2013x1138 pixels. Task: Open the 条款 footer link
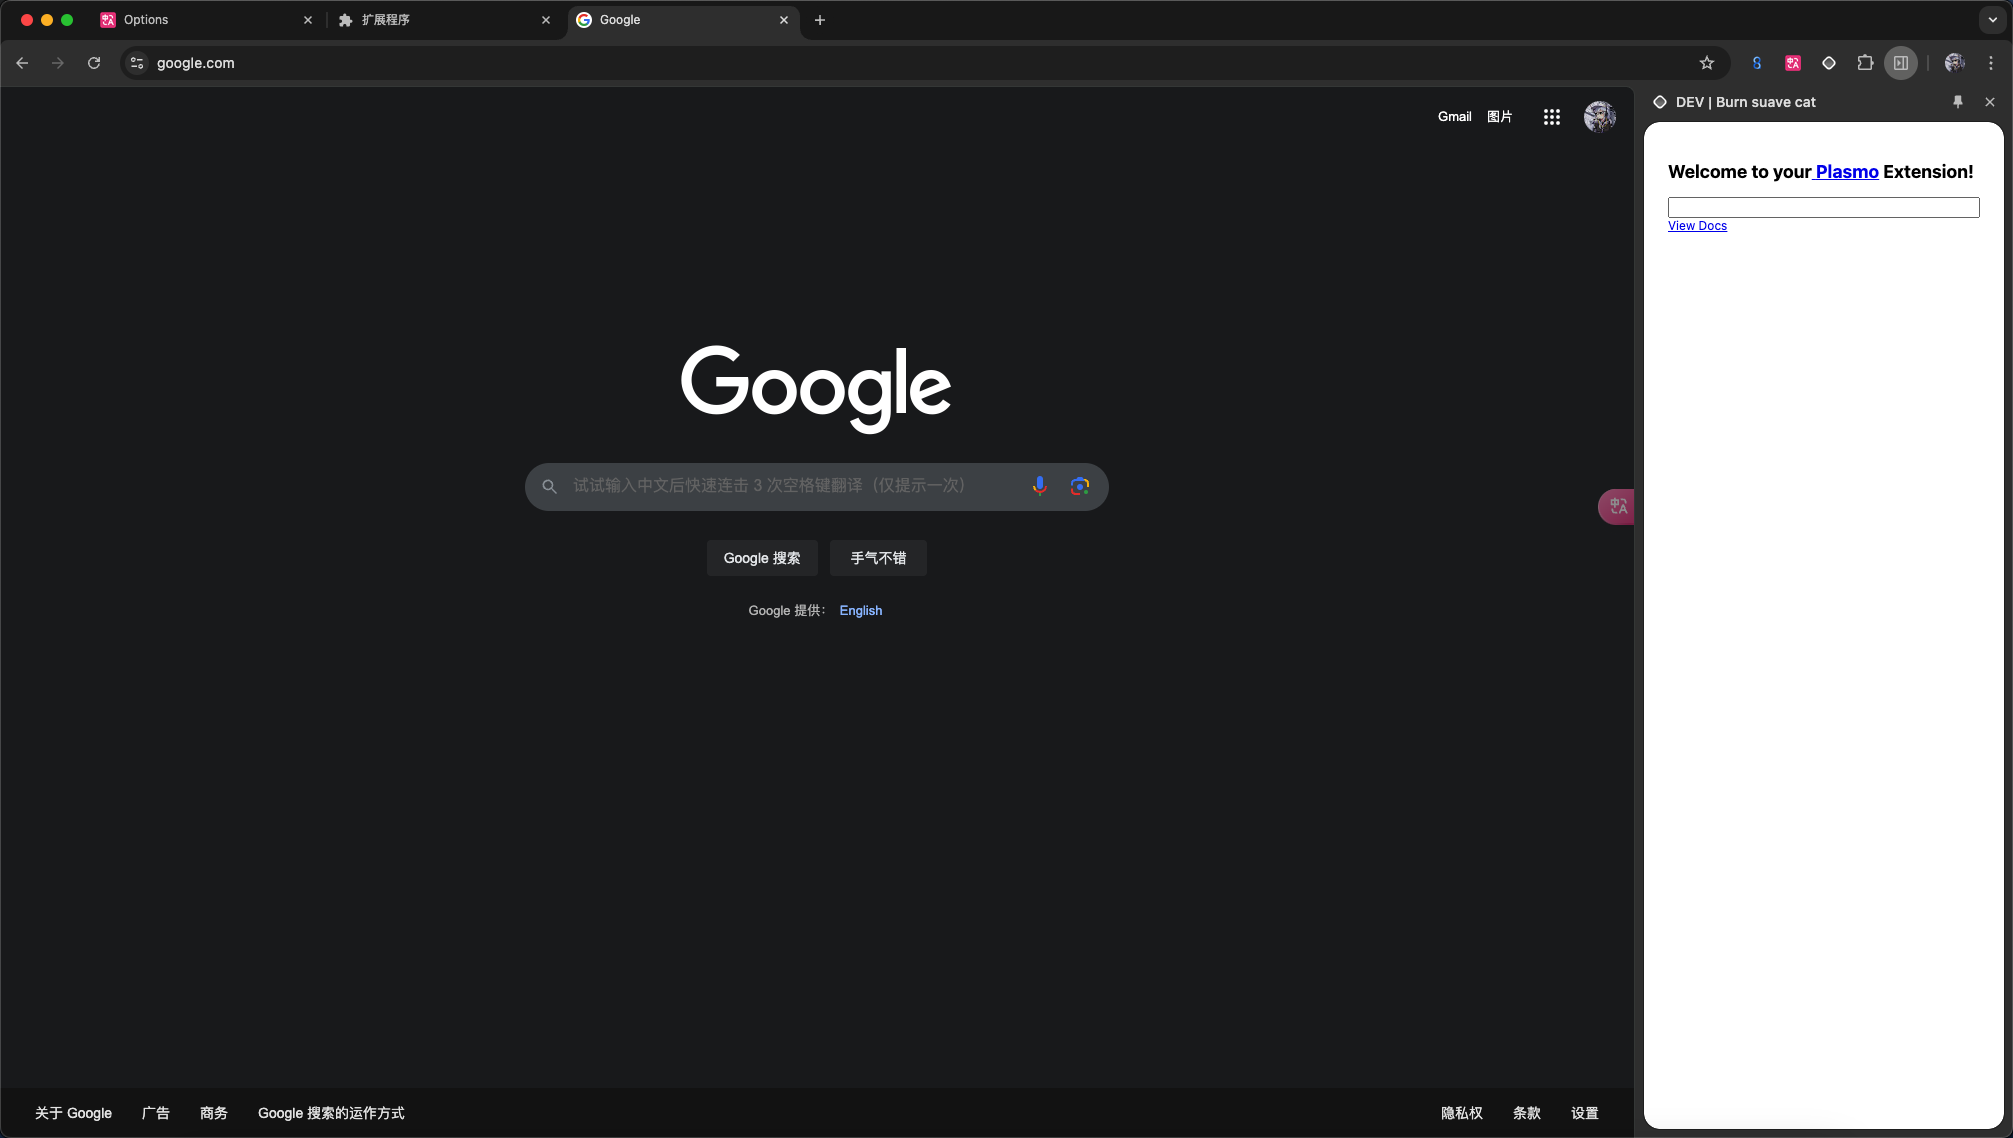[x=1527, y=1113]
